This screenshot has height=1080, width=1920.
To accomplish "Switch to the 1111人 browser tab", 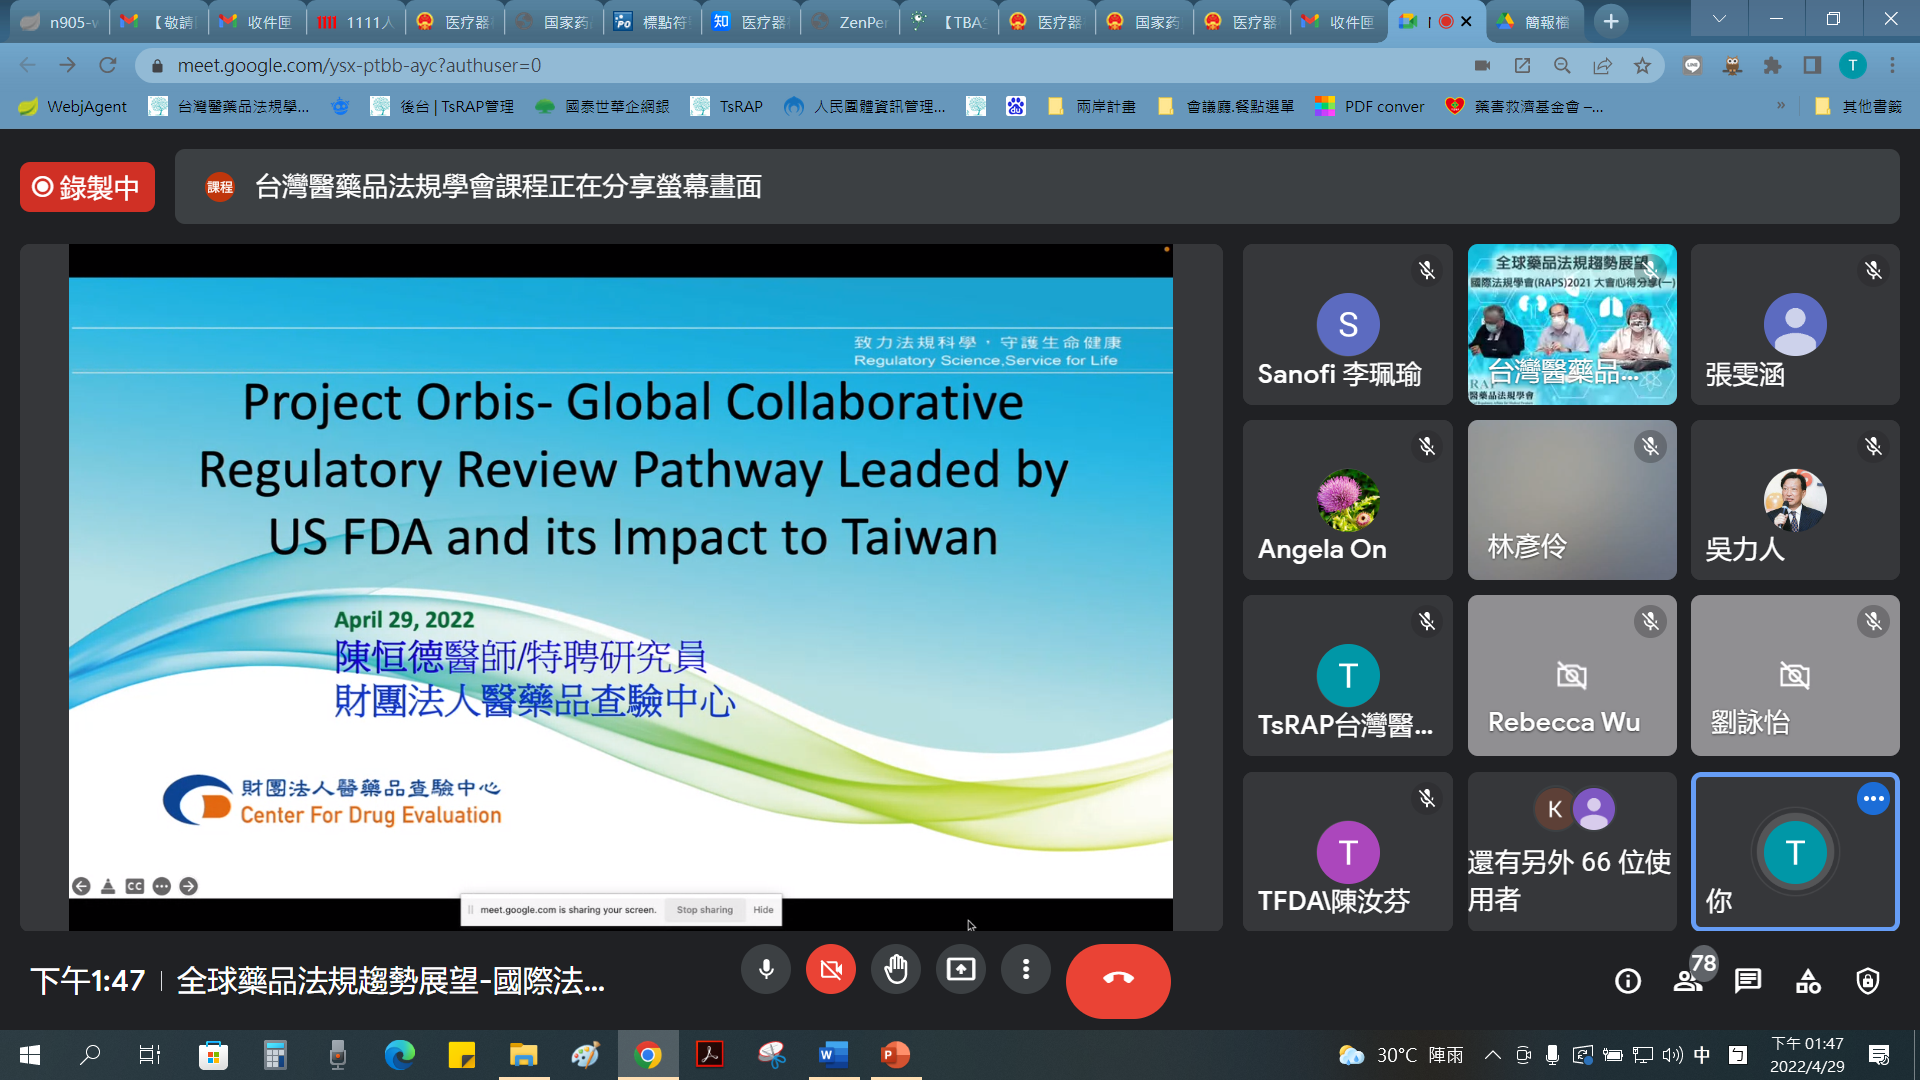I will 355,22.
